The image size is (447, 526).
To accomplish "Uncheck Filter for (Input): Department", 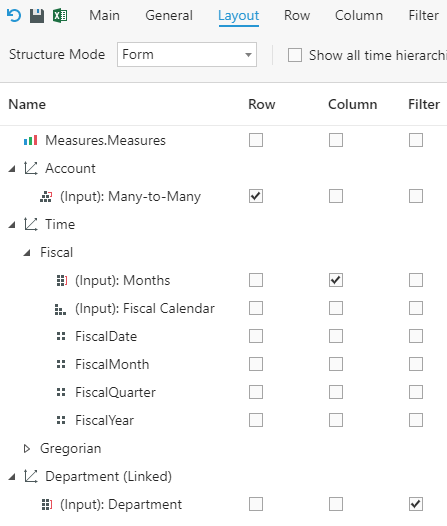I will [x=416, y=504].
